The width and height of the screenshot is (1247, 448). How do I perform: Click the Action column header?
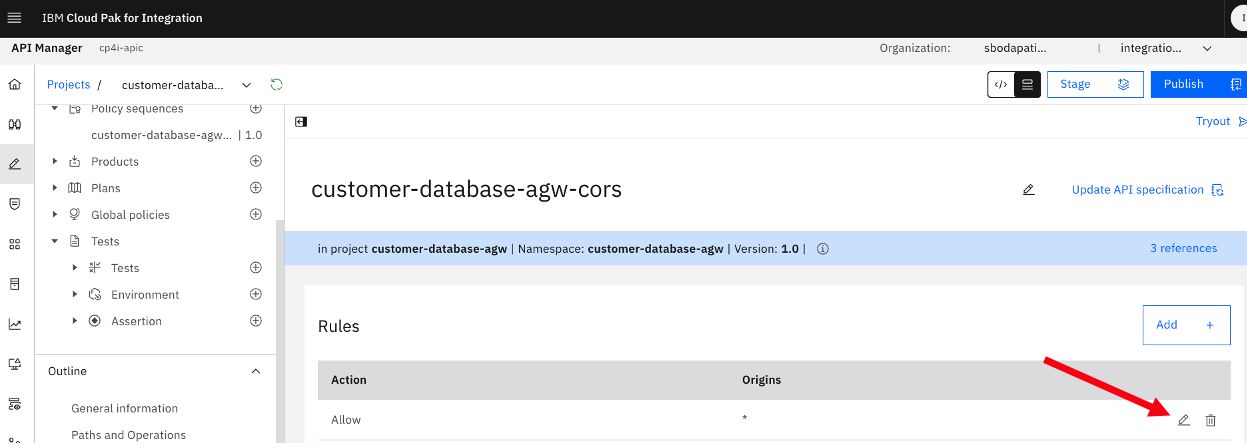tap(349, 380)
